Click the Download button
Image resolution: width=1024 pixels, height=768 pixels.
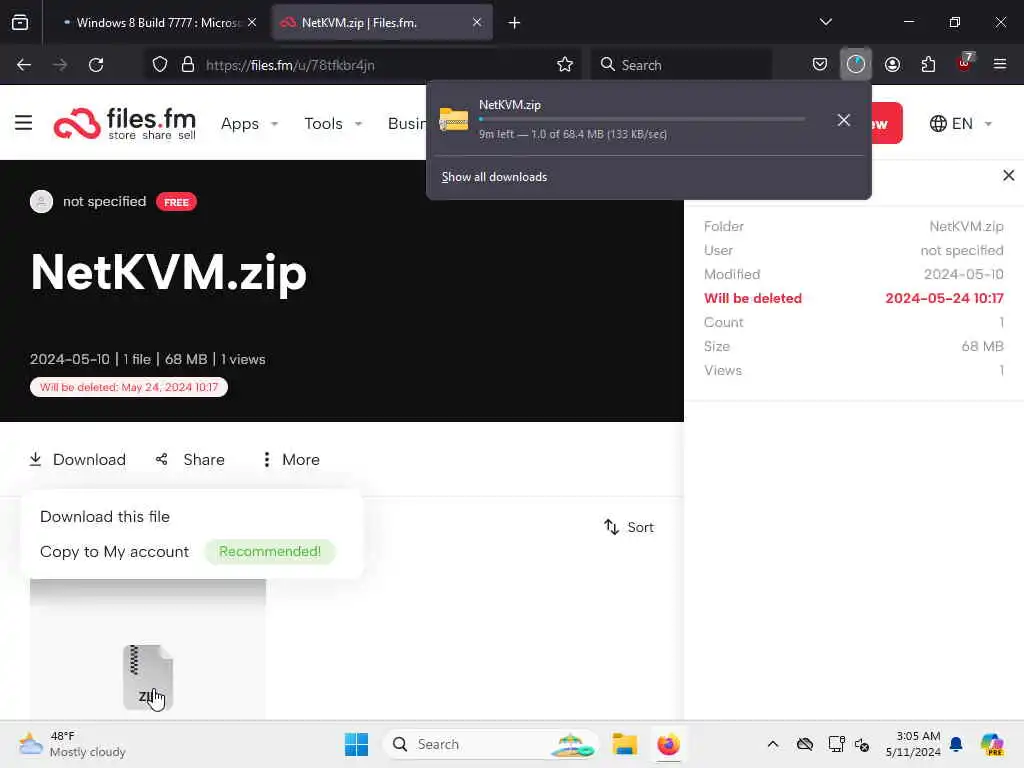[78, 460]
